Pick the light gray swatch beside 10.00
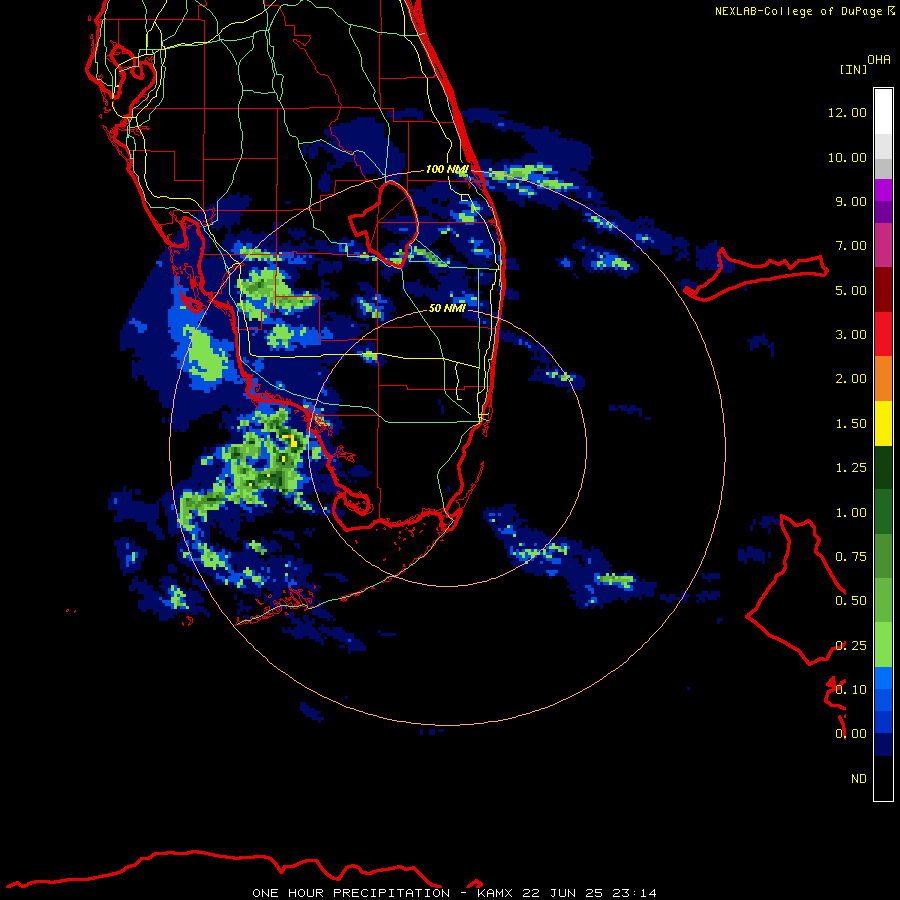 coord(883,146)
